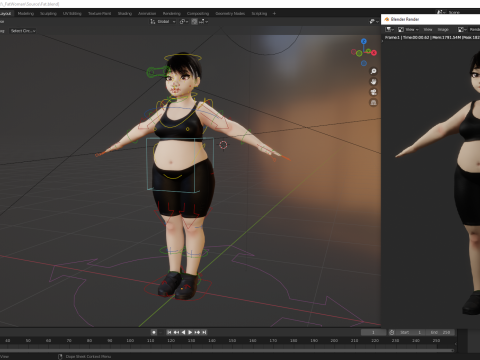The height and width of the screenshot is (360, 480).
Task: Play animation in reverse
Action: pyautogui.click(x=183, y=332)
